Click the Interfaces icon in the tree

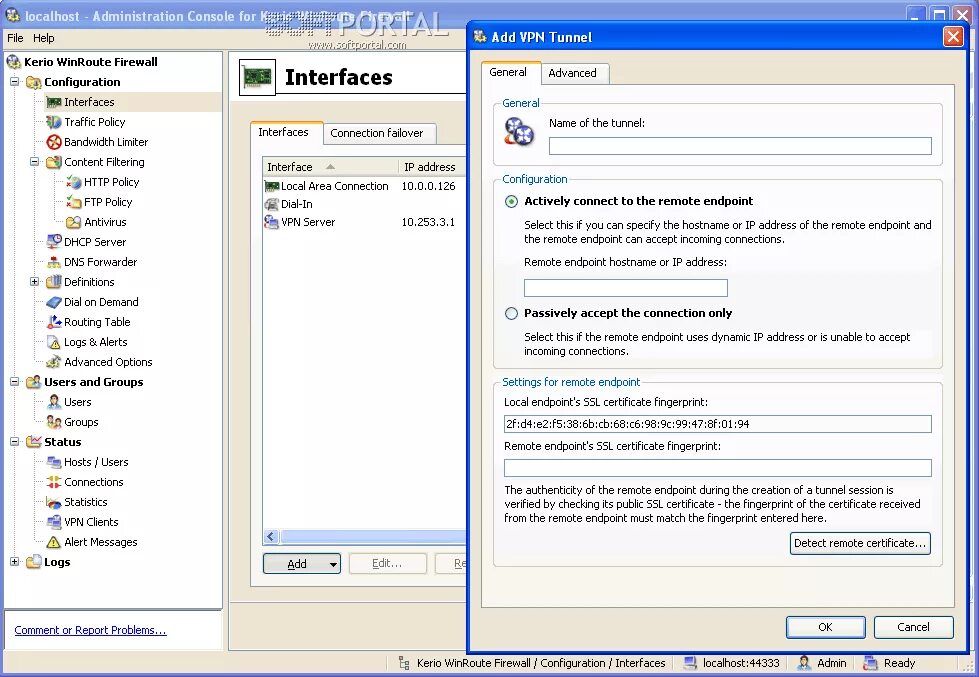point(54,102)
